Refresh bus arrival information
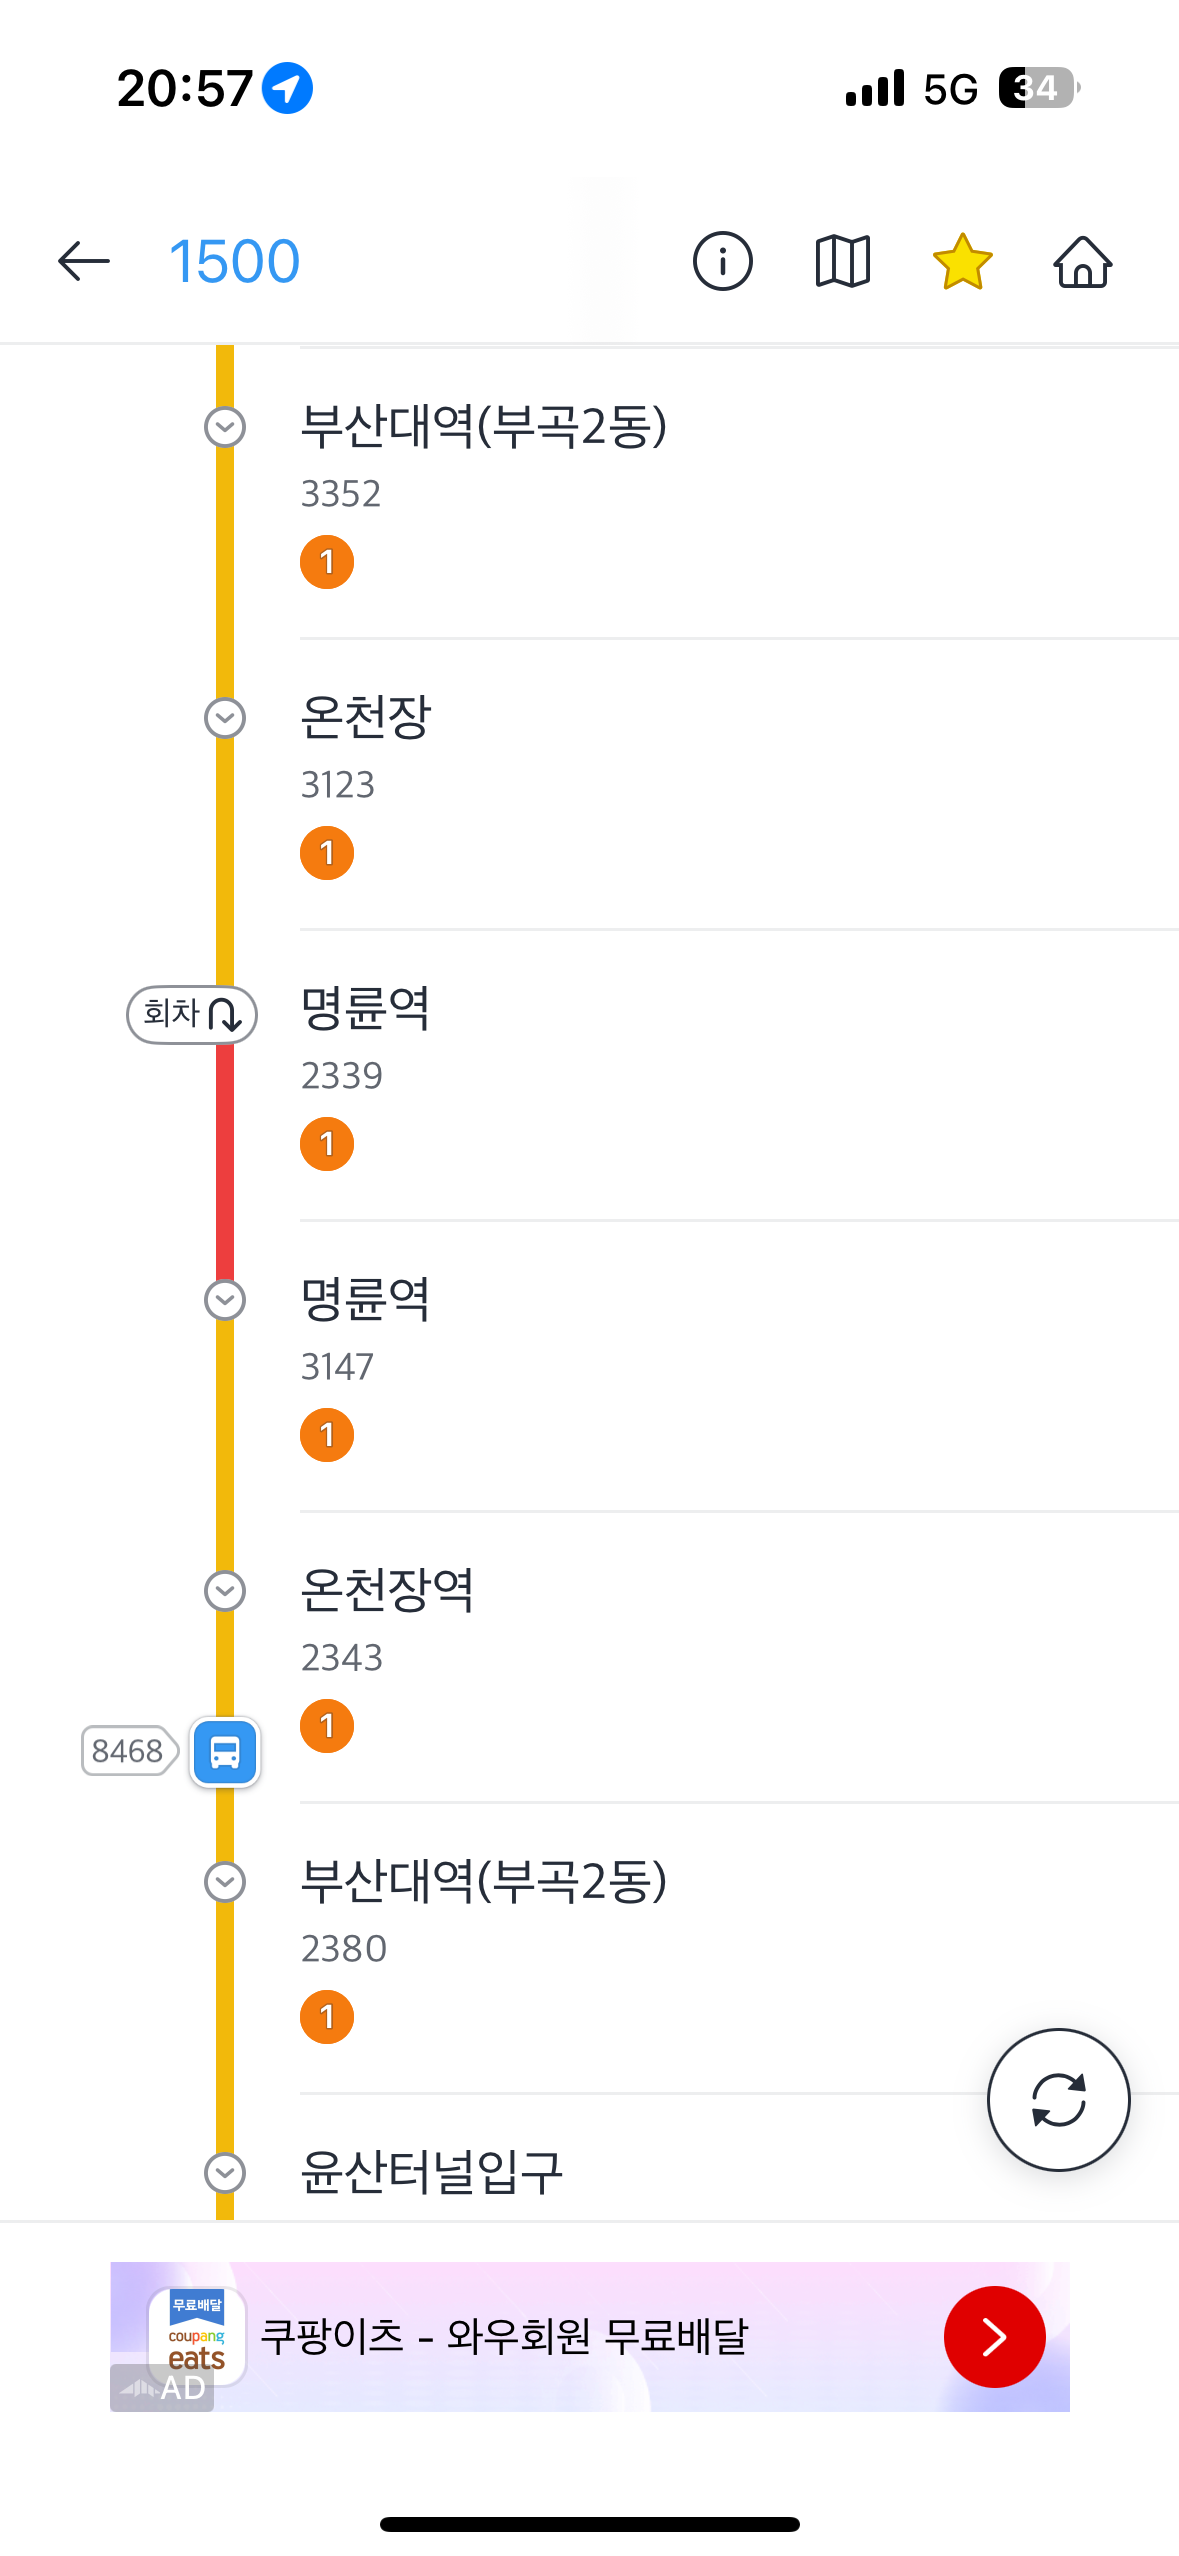 pyautogui.click(x=1058, y=2099)
